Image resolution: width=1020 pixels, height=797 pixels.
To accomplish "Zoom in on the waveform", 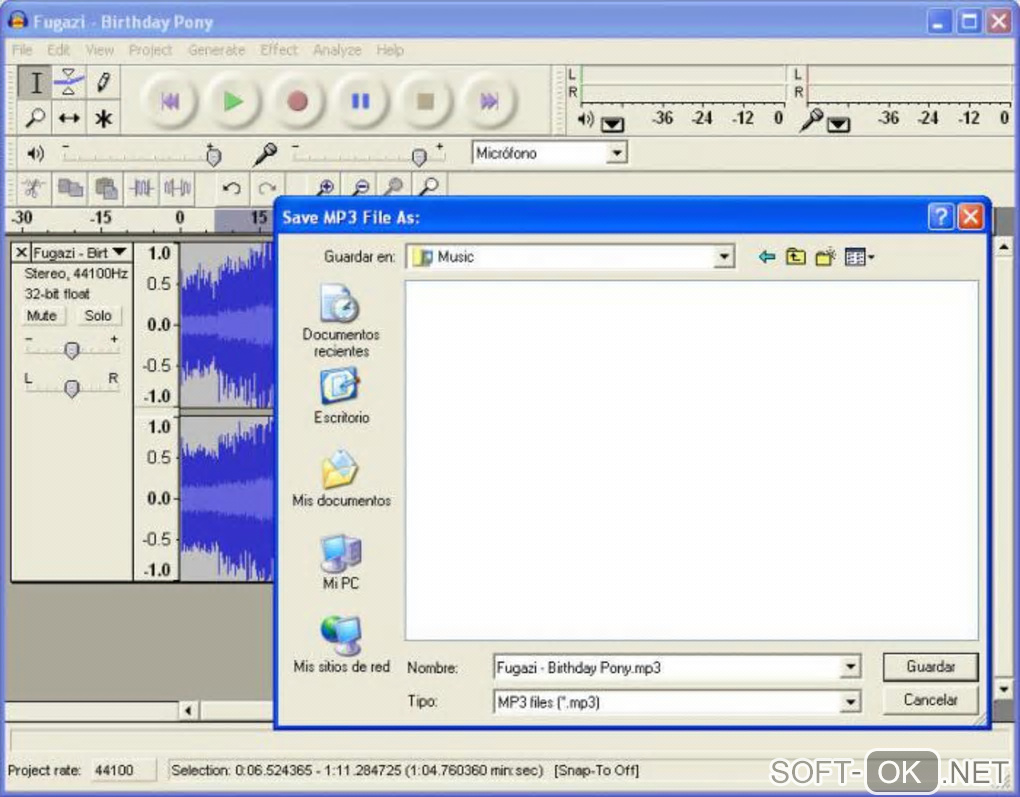I will 325,187.
